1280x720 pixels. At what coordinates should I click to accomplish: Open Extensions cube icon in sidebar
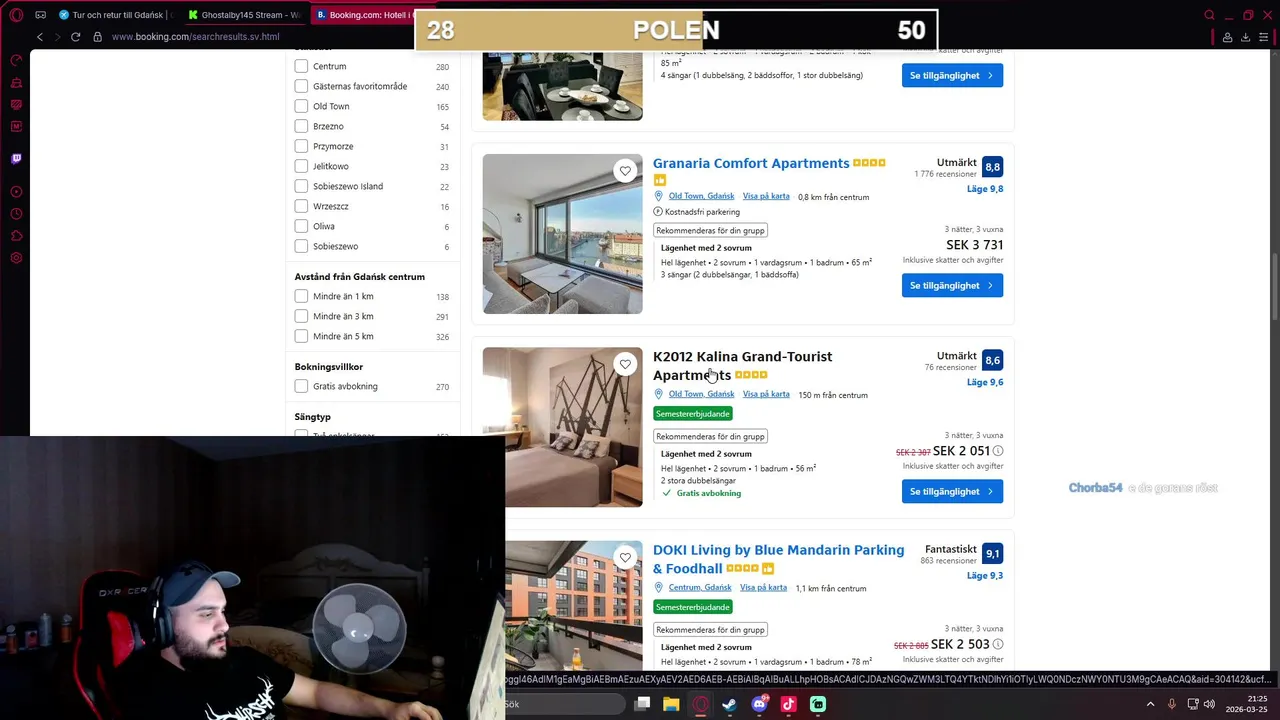click(x=16, y=236)
